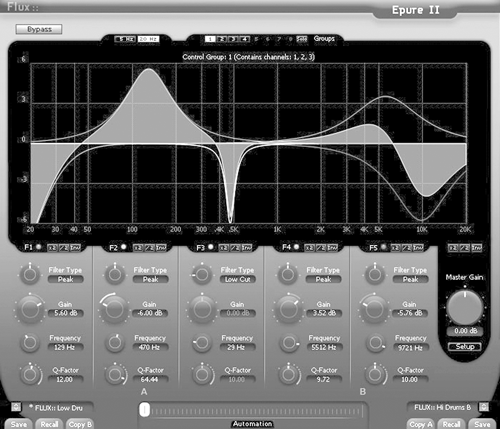500x429 pixels.
Task: Click the Copy B button
Action: [x=79, y=424]
